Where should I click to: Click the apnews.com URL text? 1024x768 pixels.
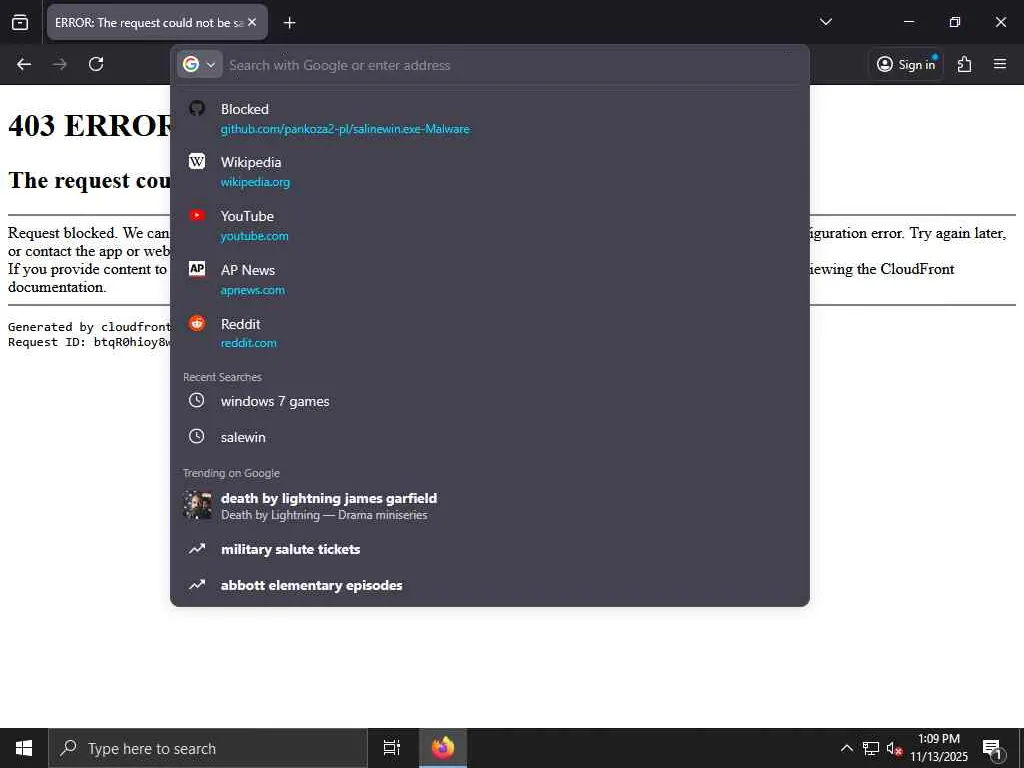(253, 289)
